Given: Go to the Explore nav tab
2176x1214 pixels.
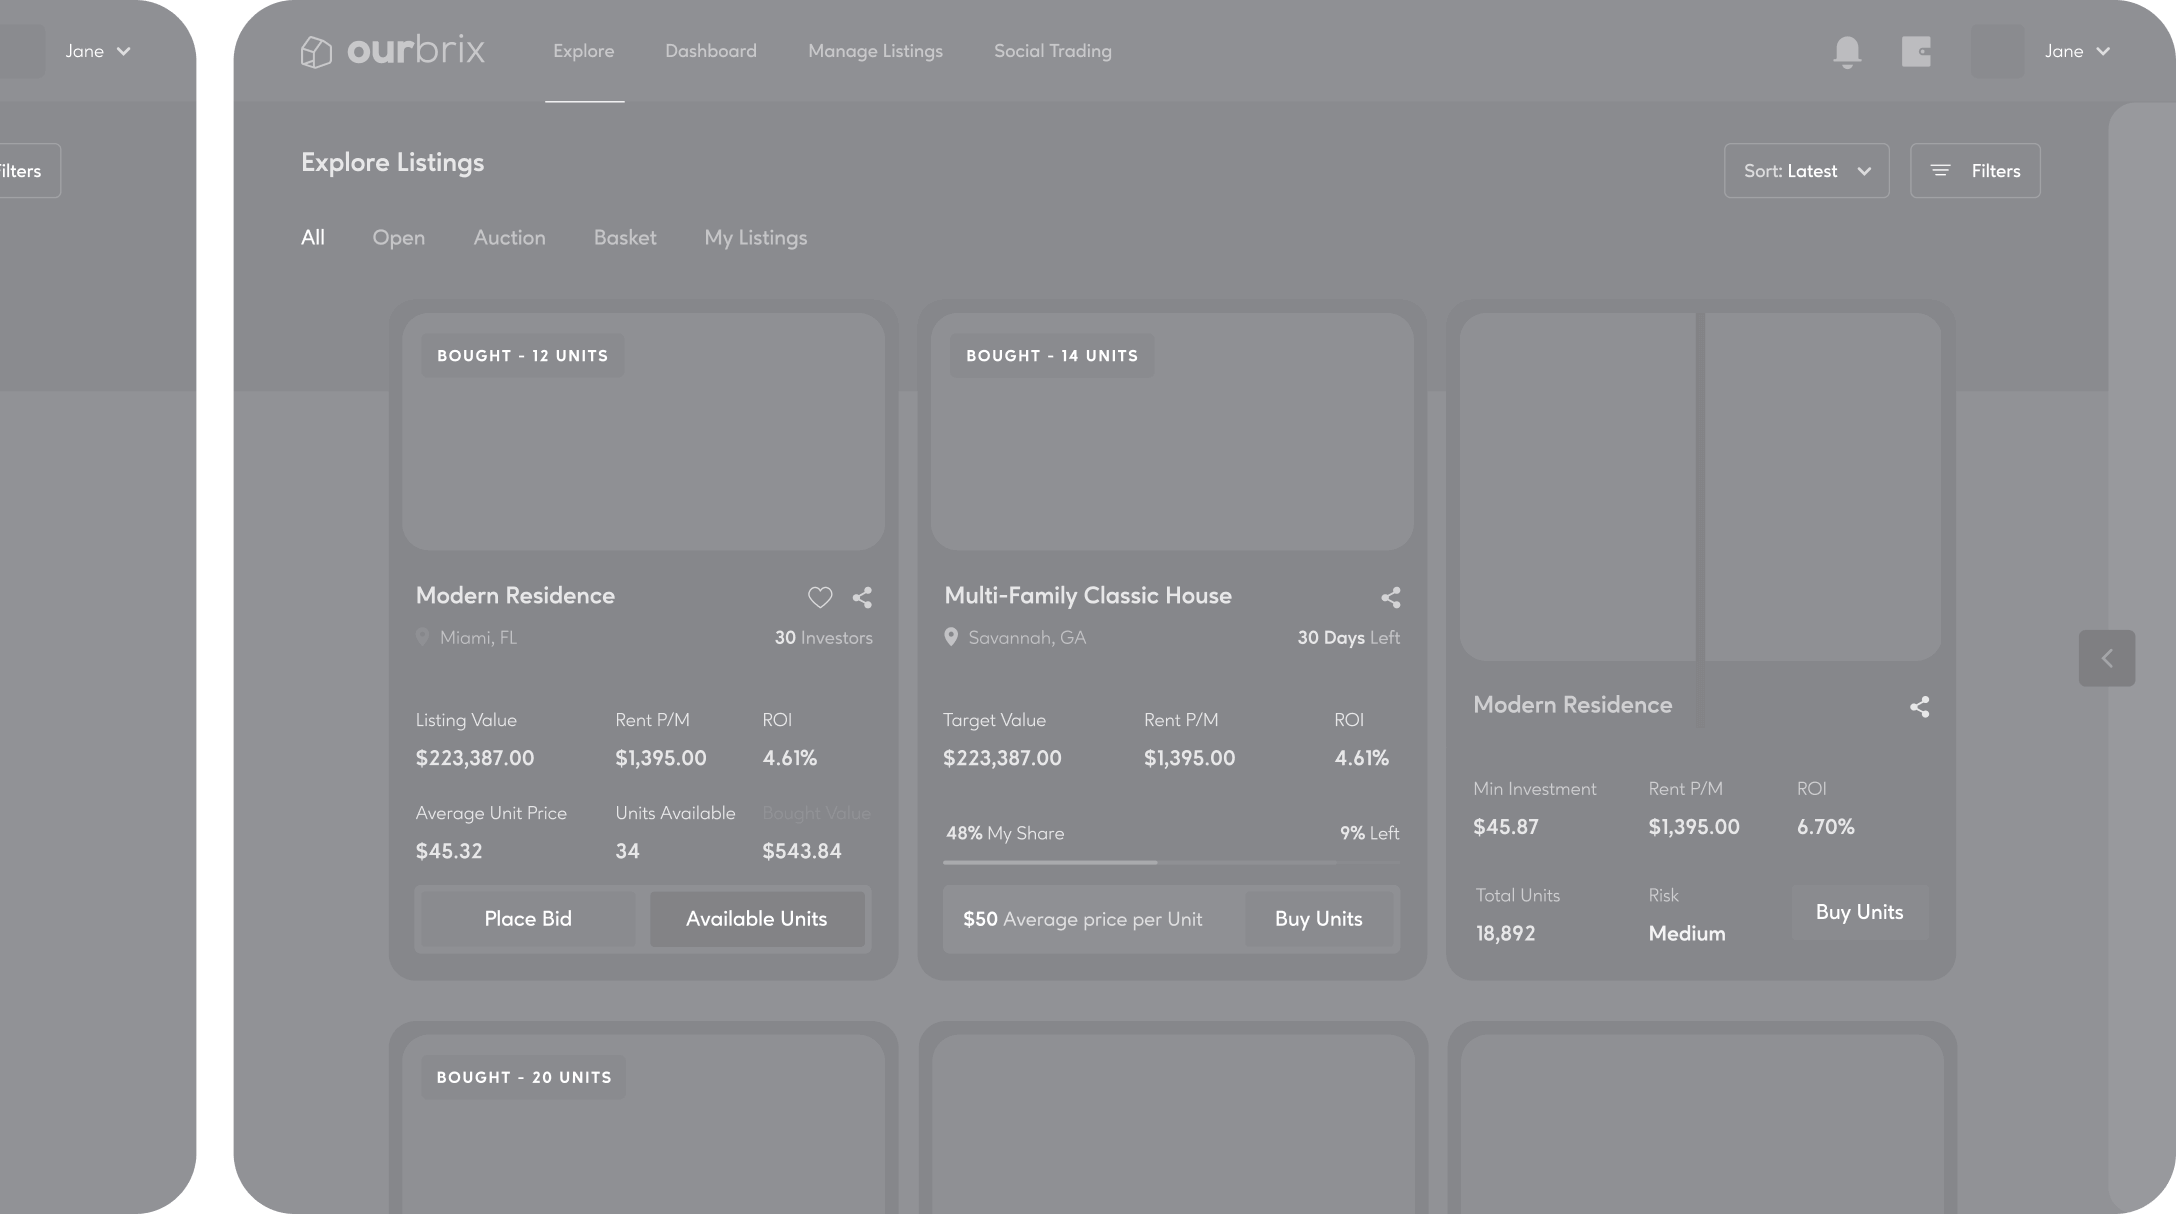Looking at the screenshot, I should click(584, 51).
